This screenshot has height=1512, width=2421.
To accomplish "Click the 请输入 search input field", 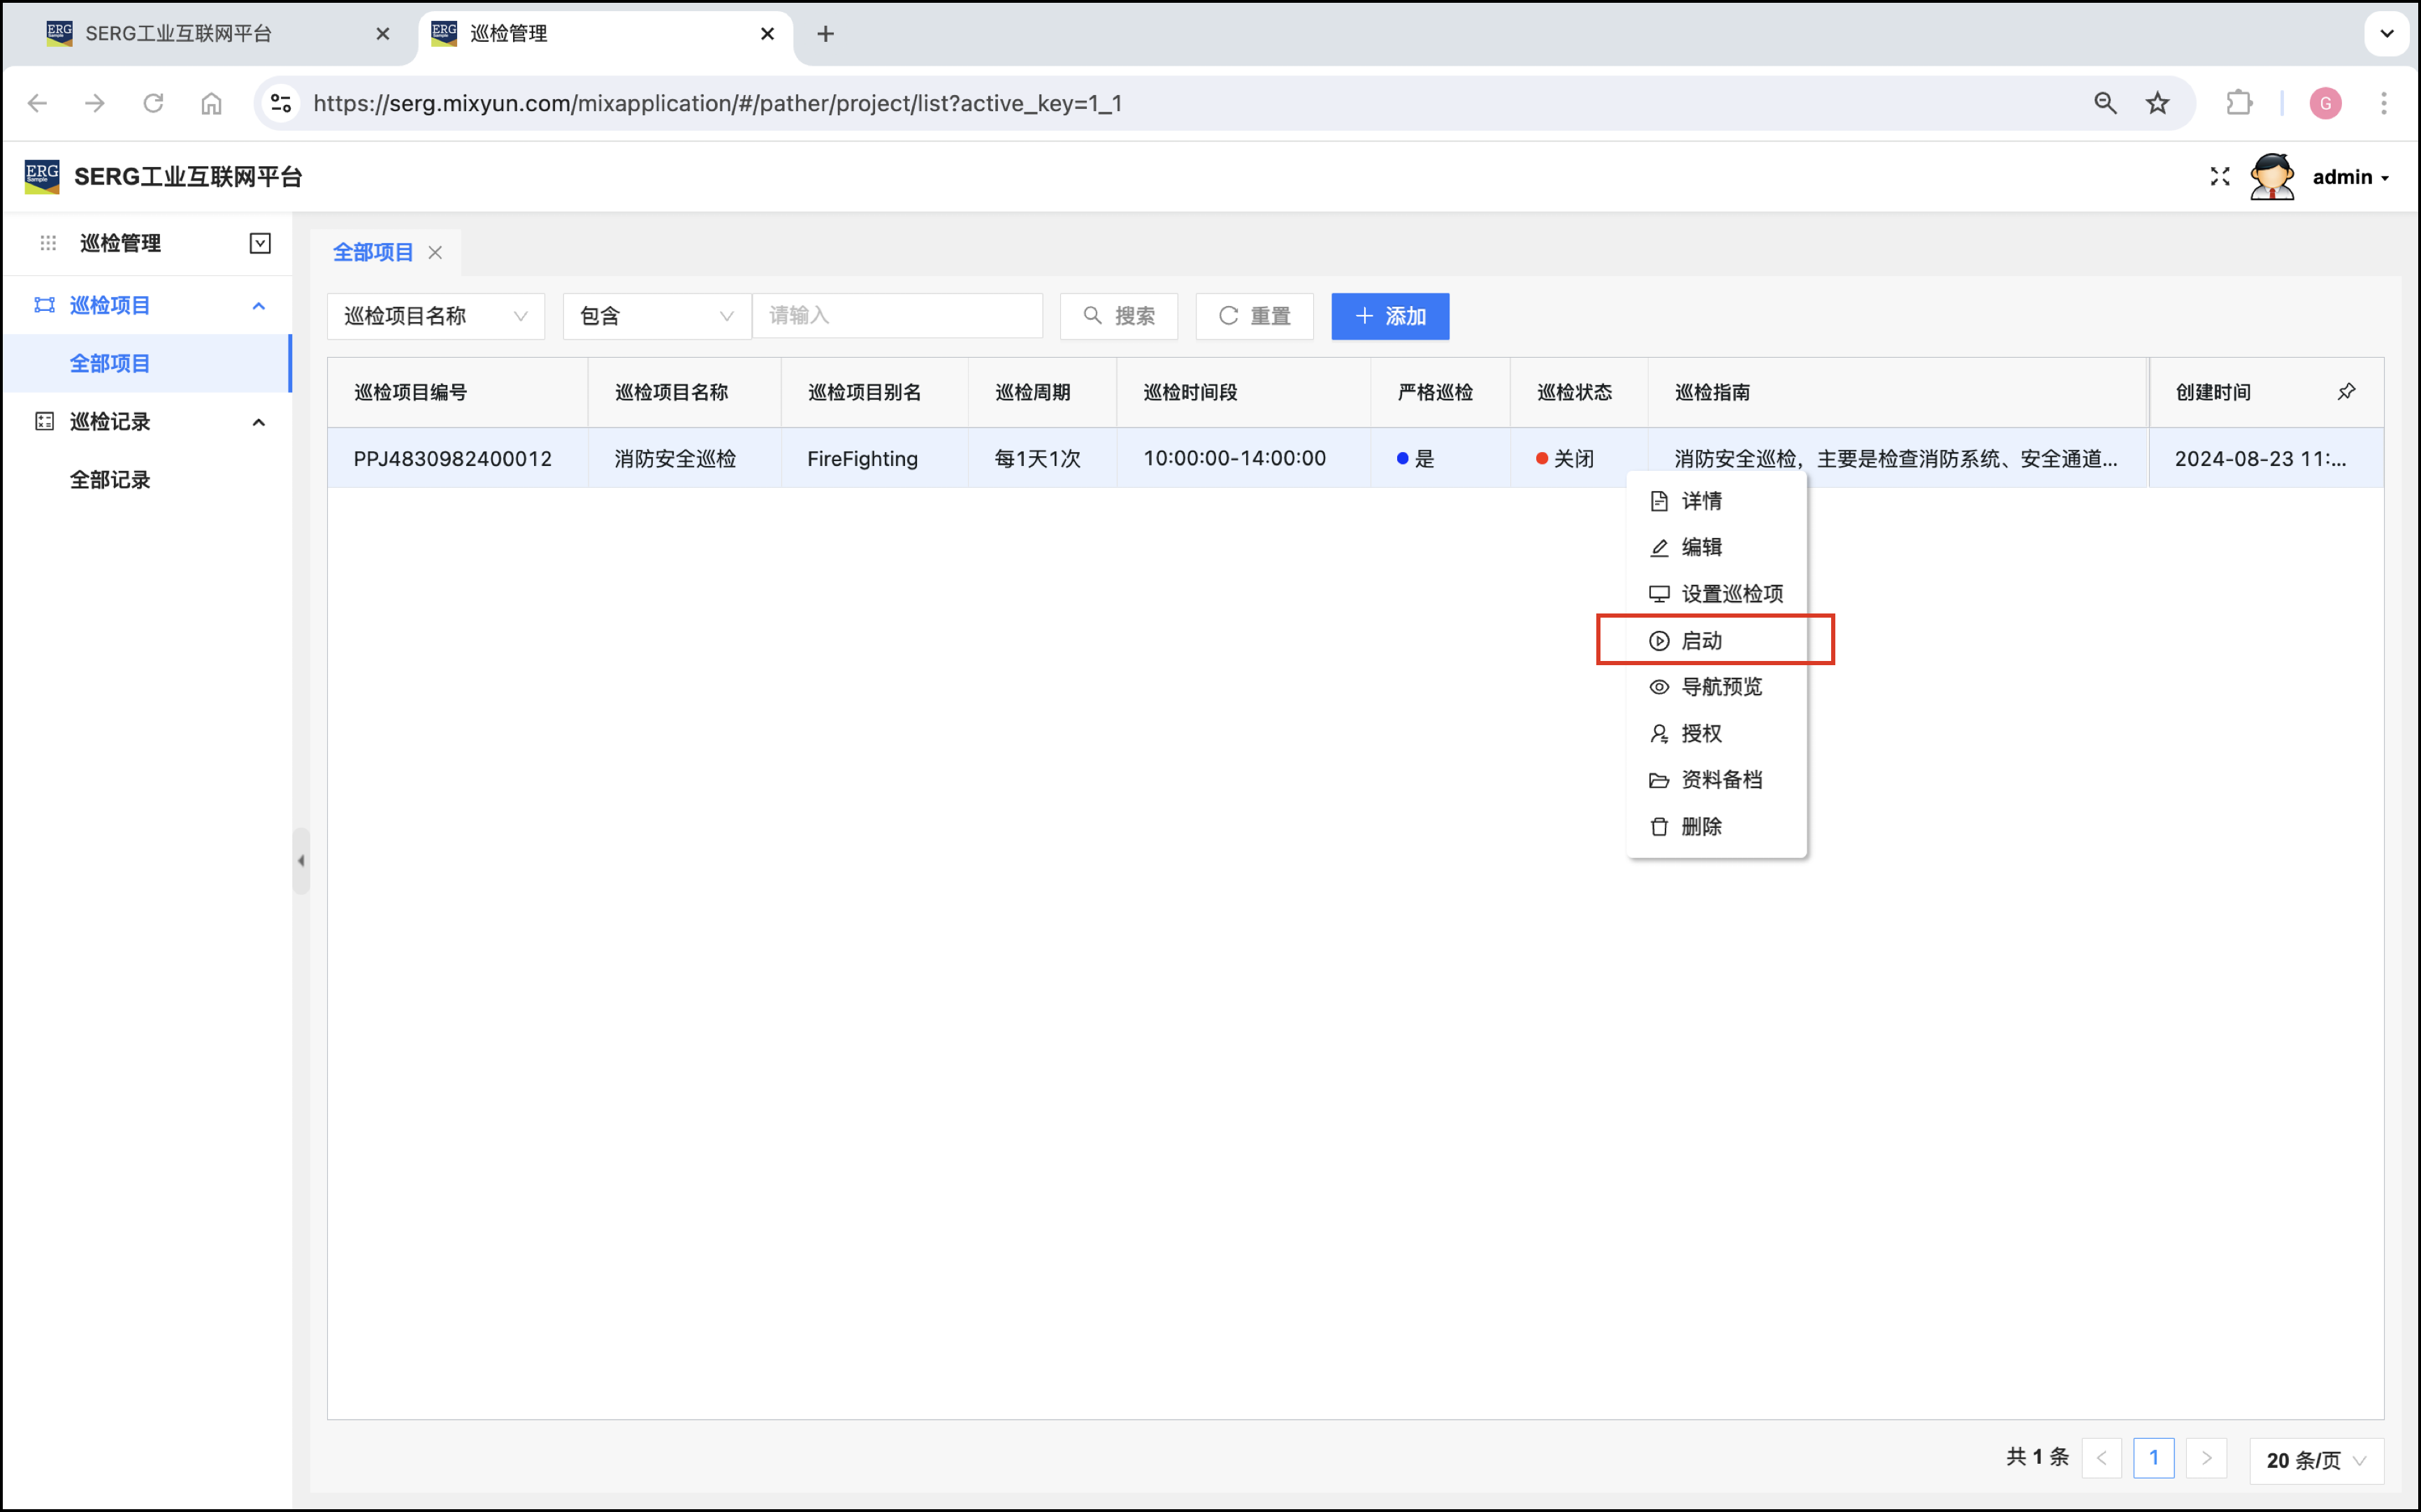I will (x=896, y=316).
